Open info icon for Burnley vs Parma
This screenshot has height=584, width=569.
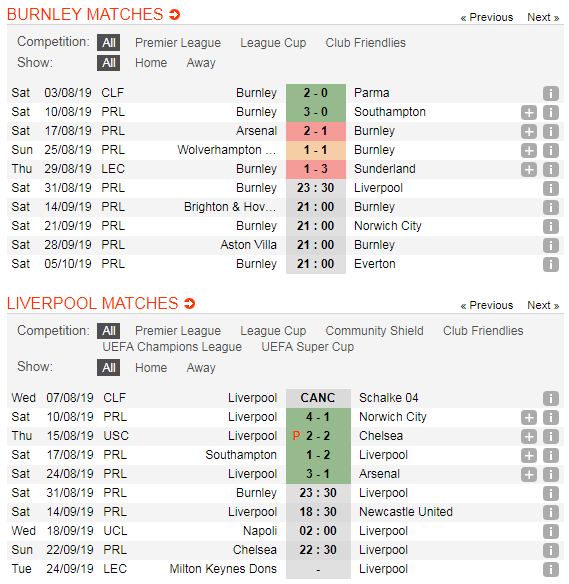click(x=550, y=93)
